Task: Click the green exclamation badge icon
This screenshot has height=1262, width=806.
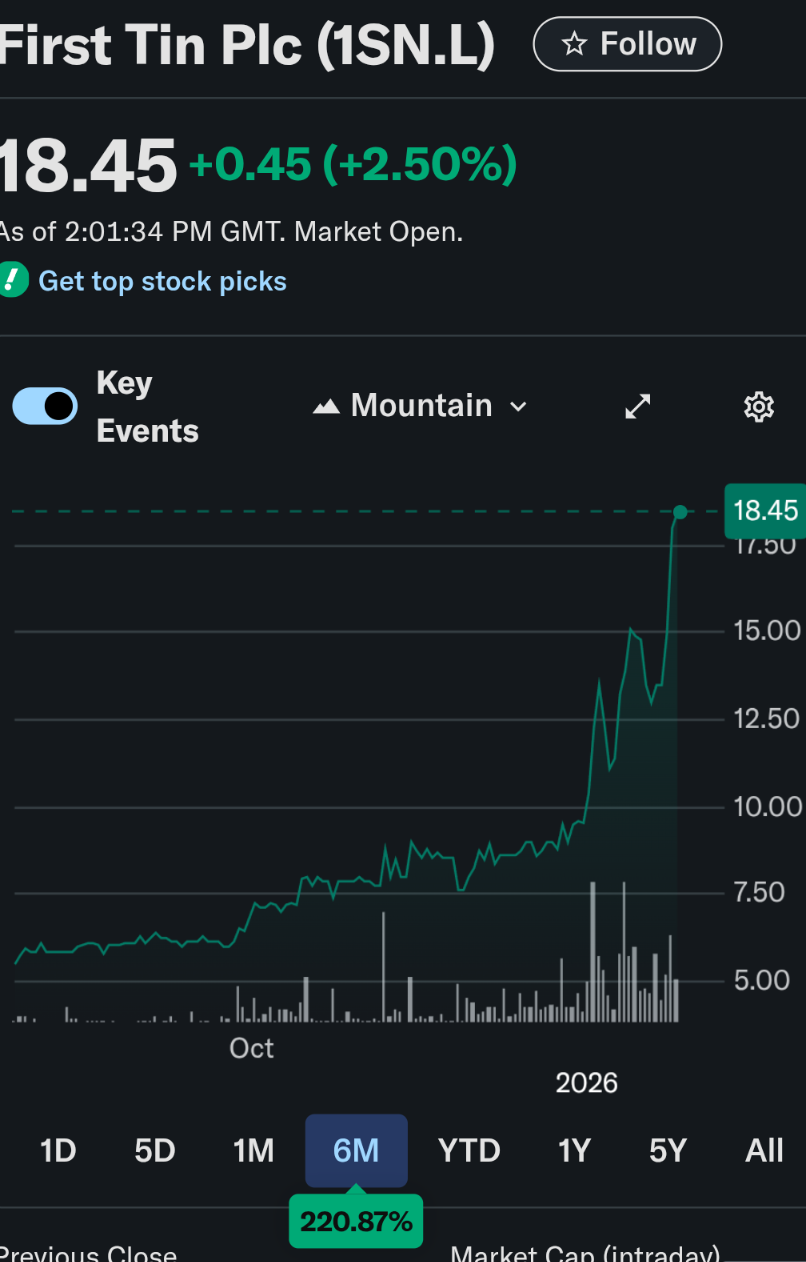Action: click(12, 281)
